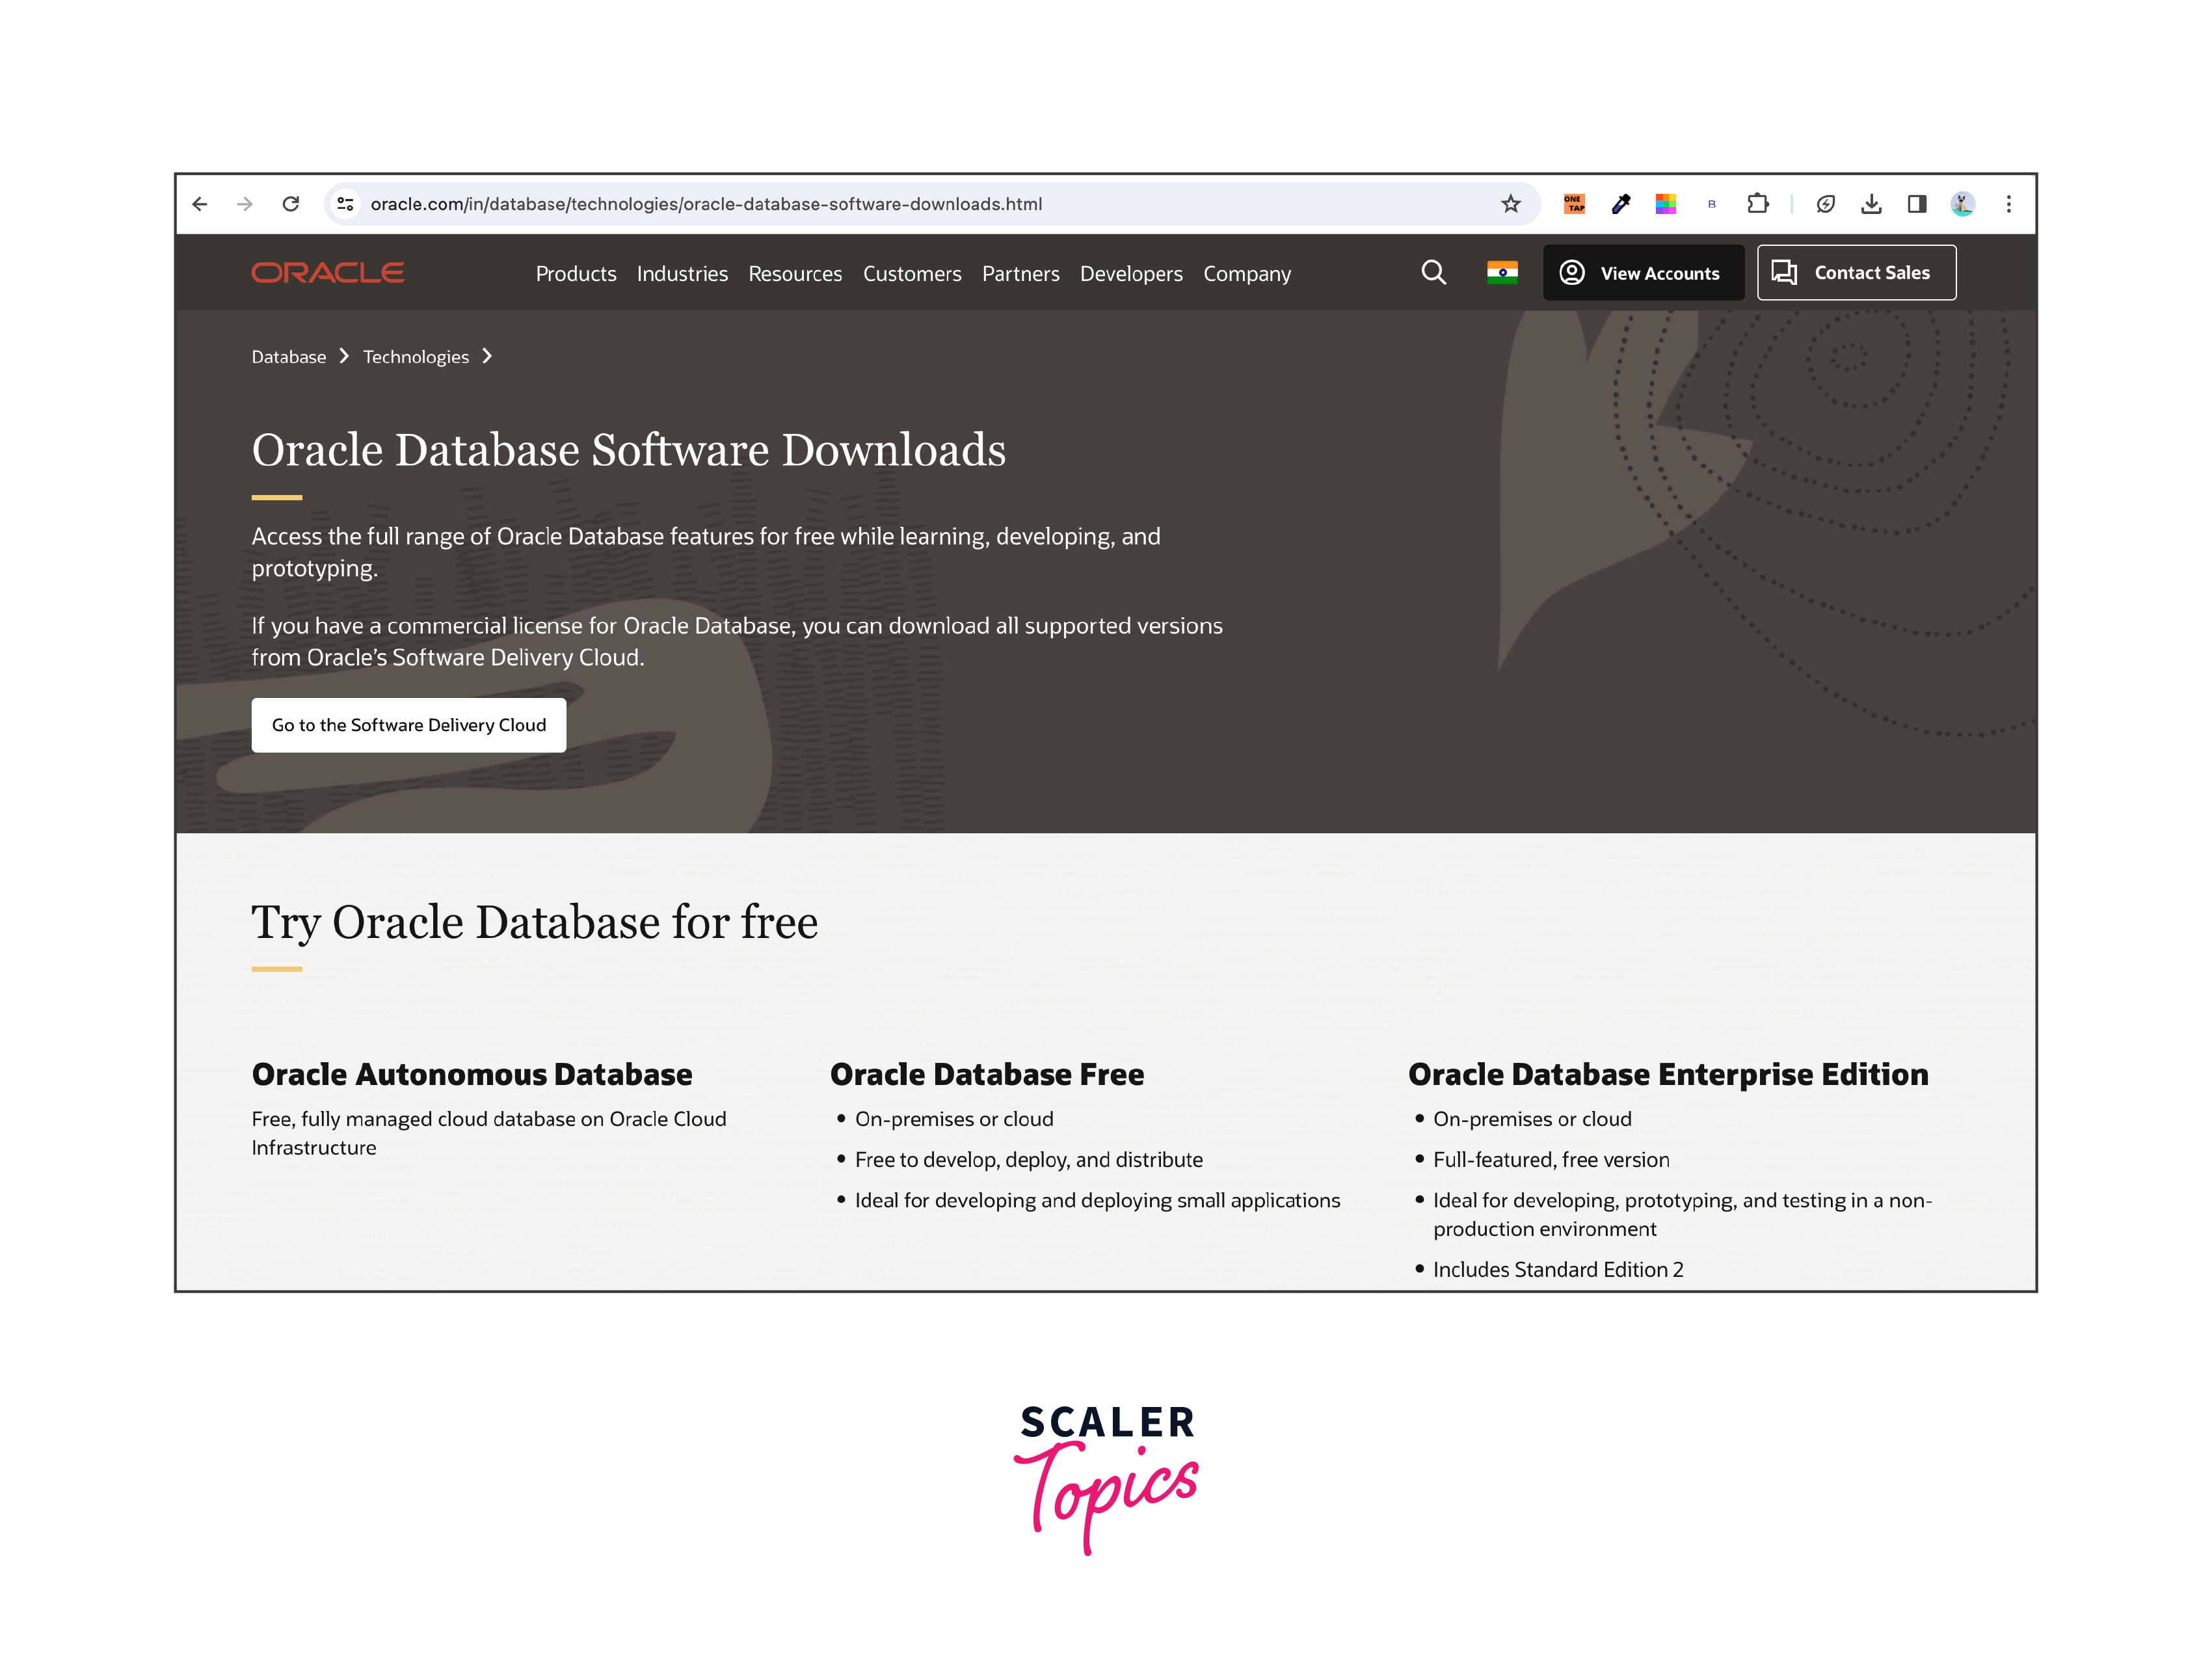Open the browser downloads icon

pyautogui.click(x=1871, y=204)
